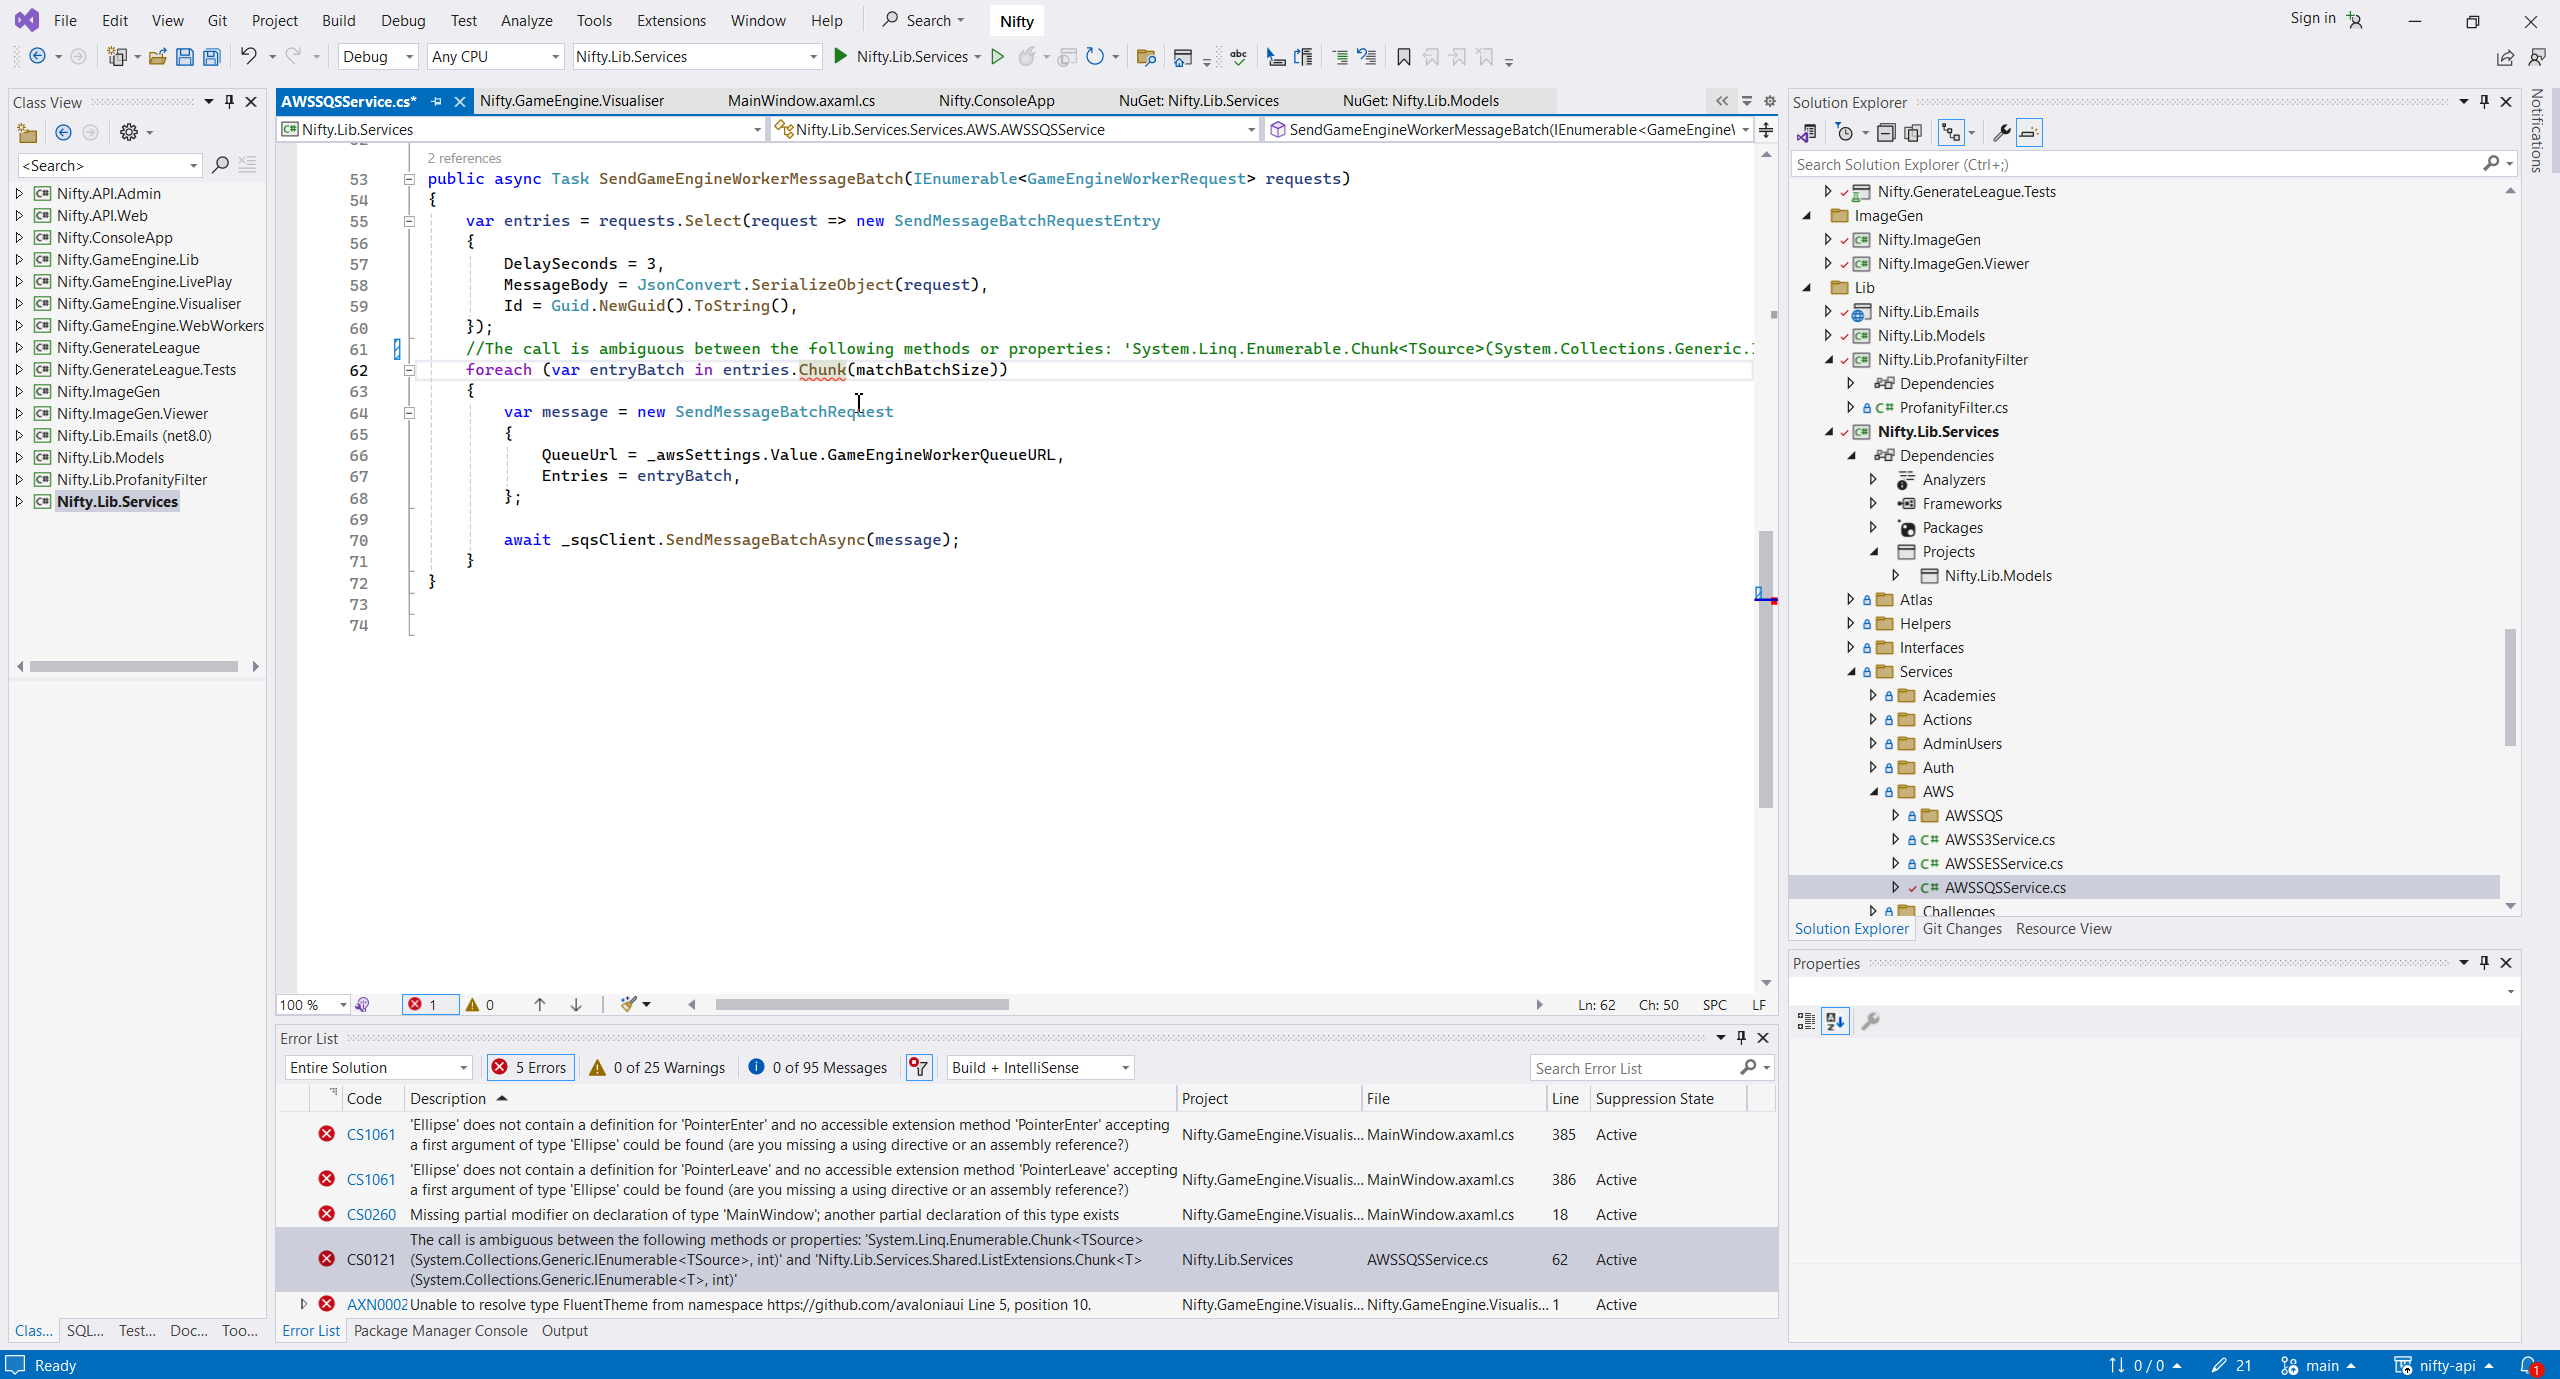2560x1379 pixels.
Task: Open Solution Explorer properties wrench icon
Action: click(x=2001, y=132)
